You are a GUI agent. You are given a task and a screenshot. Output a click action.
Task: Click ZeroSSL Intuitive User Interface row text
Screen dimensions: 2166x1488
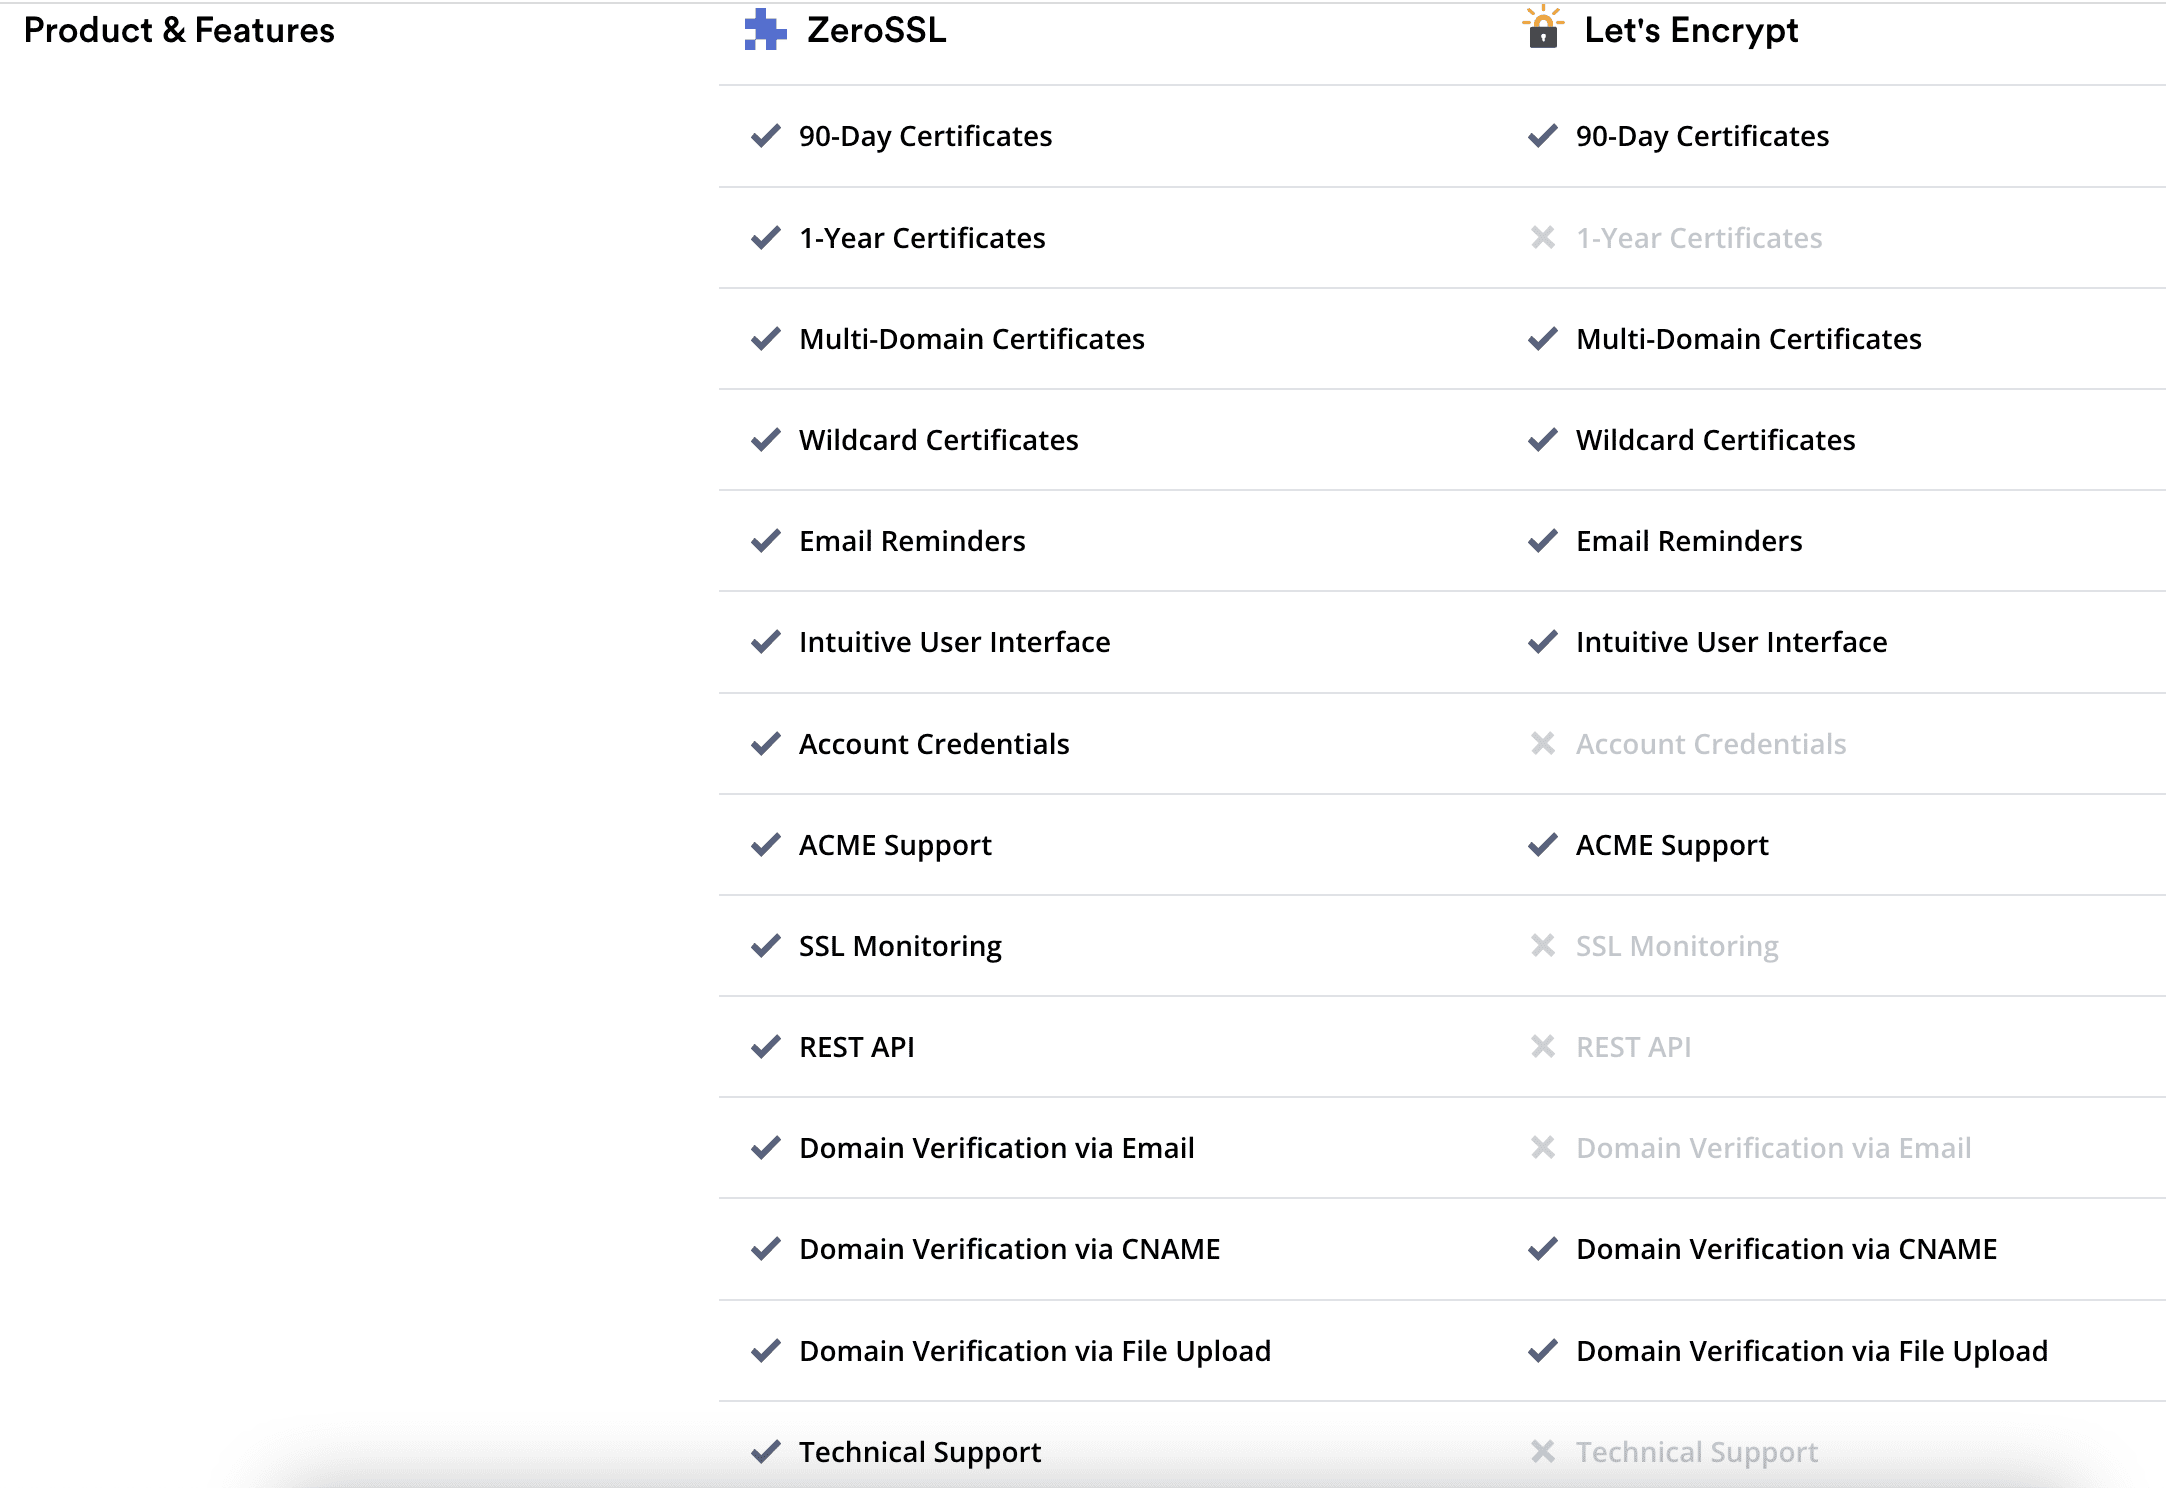[x=954, y=642]
